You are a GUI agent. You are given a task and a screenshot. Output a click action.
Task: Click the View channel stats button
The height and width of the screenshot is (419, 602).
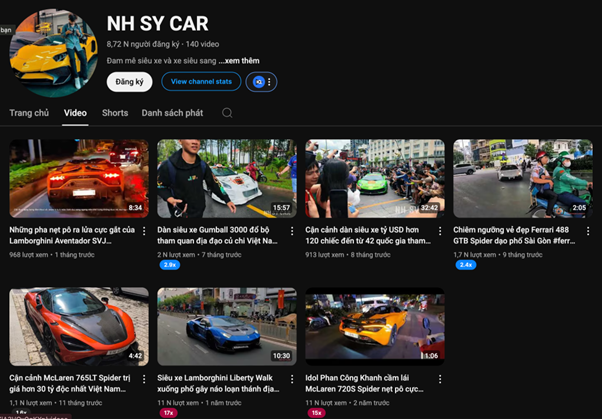click(201, 81)
